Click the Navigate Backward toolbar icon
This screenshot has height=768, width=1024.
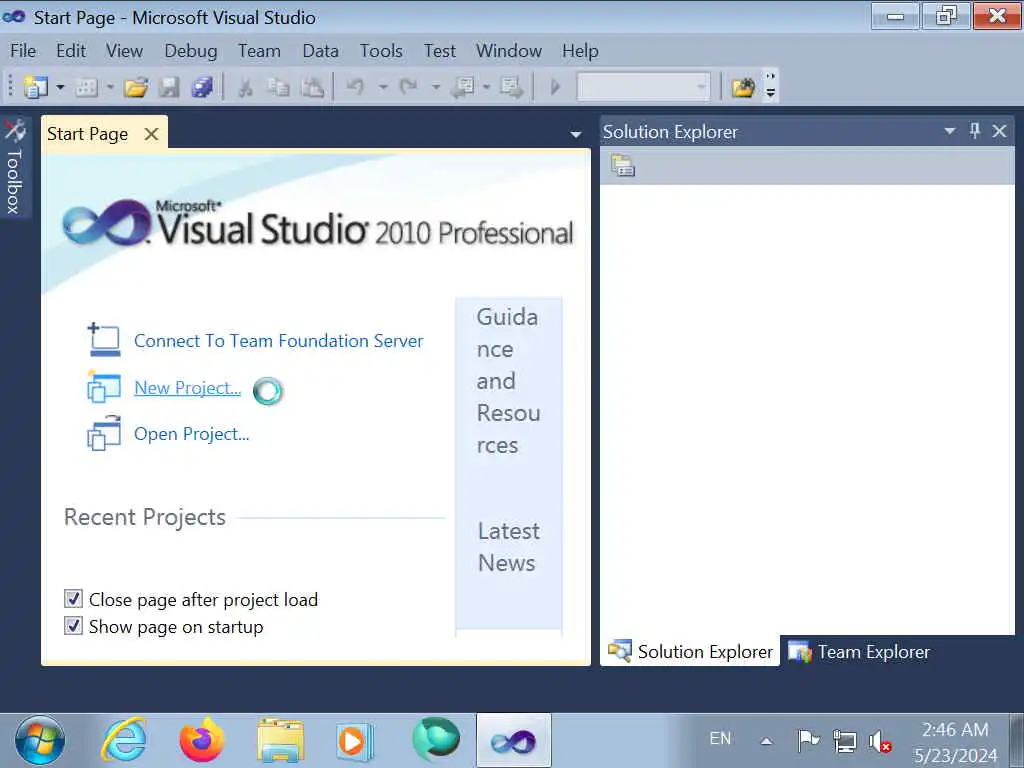pos(463,87)
